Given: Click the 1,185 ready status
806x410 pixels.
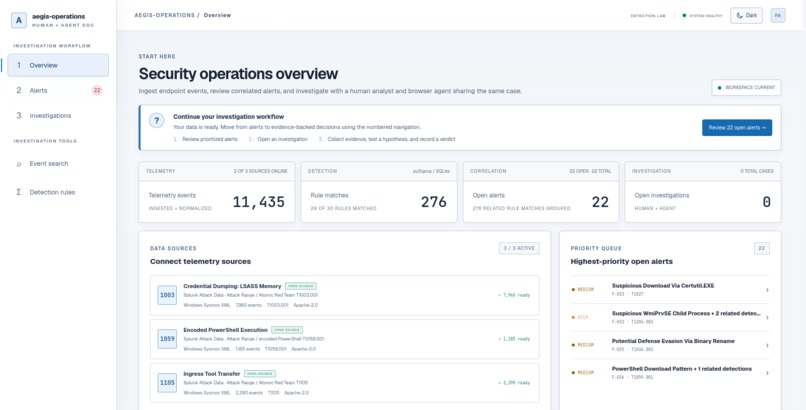Looking at the screenshot, I should pyautogui.click(x=514, y=339).
